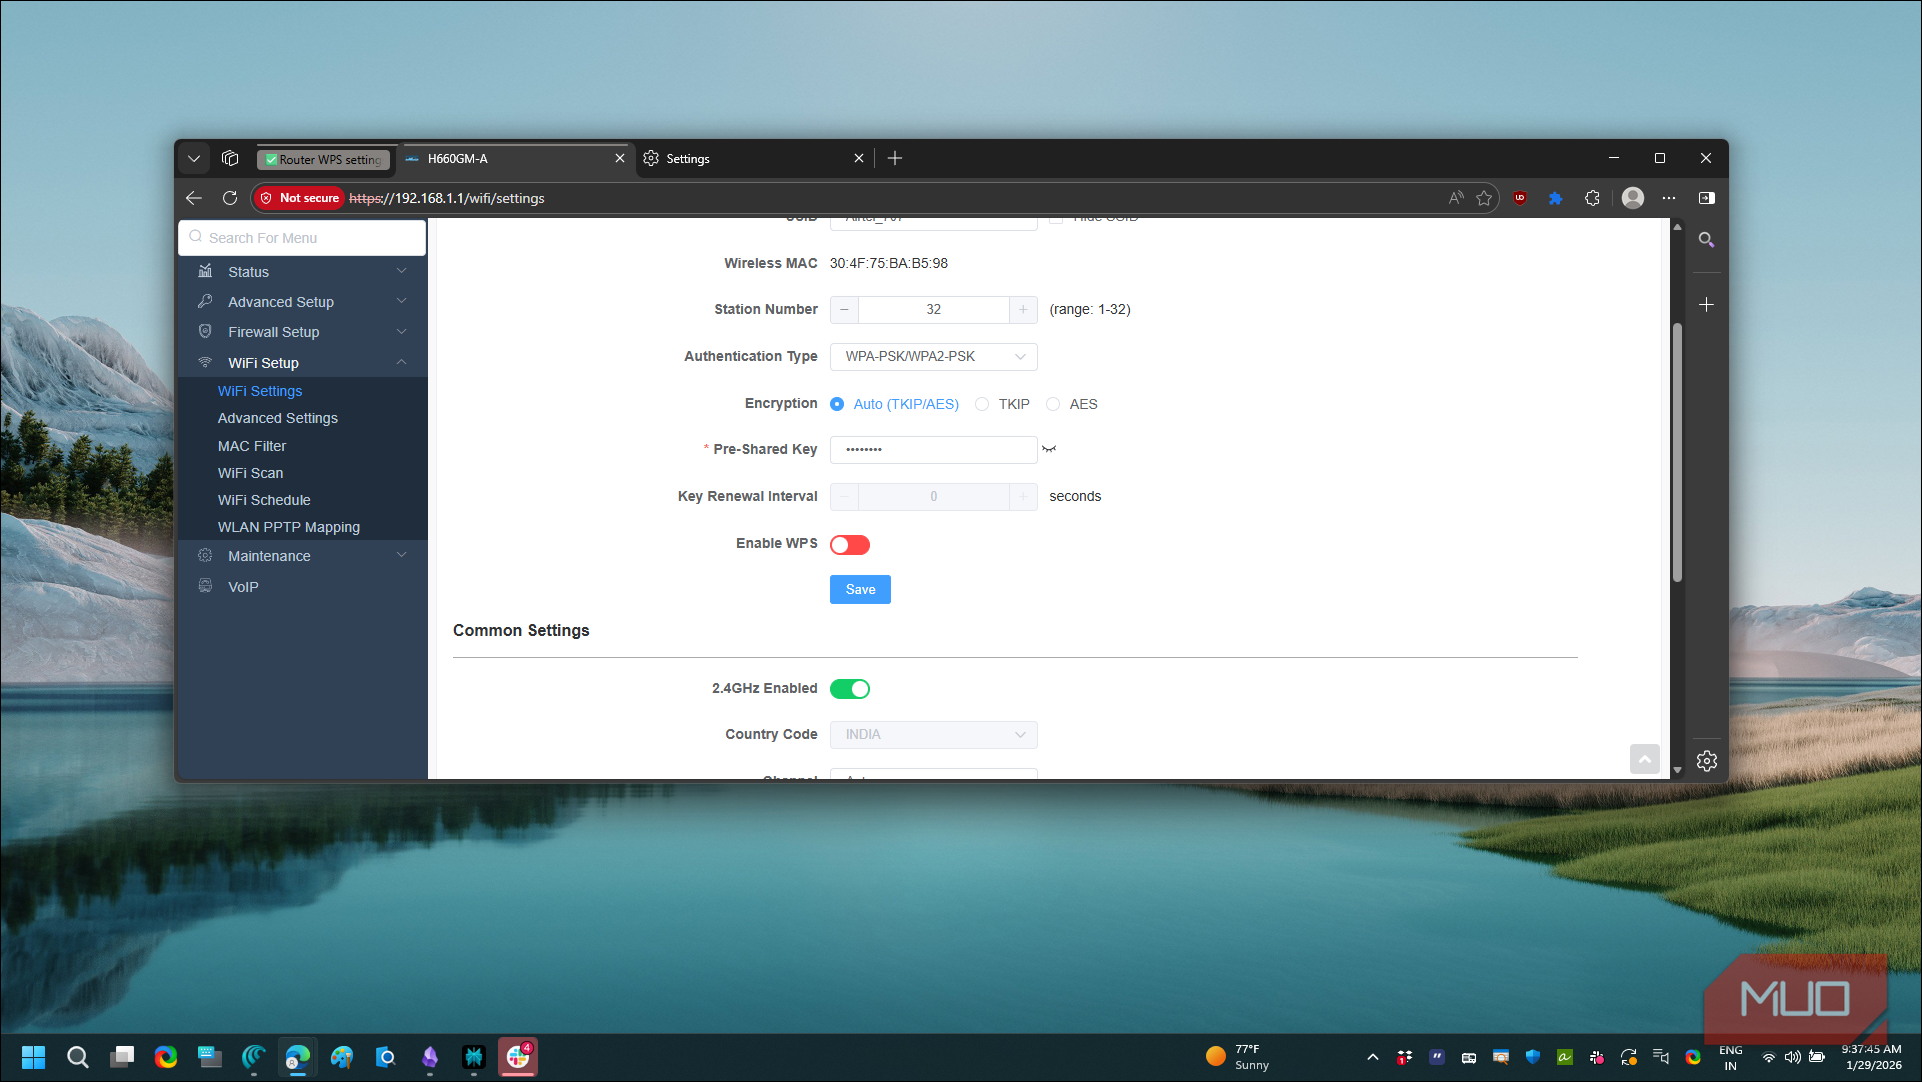This screenshot has height=1082, width=1922.
Task: Click the Search For Menu field
Action: coord(302,238)
